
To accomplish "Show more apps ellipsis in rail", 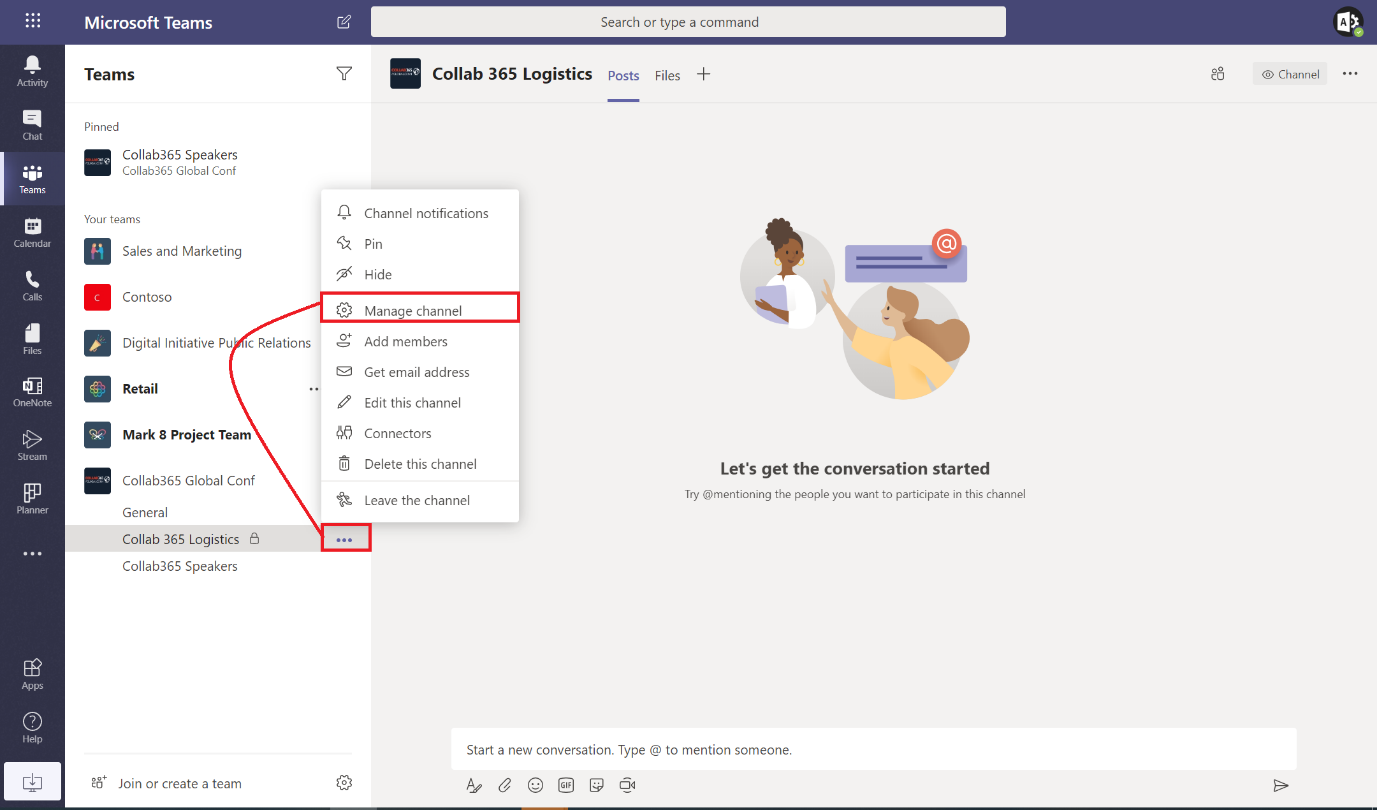I will click(32, 553).
